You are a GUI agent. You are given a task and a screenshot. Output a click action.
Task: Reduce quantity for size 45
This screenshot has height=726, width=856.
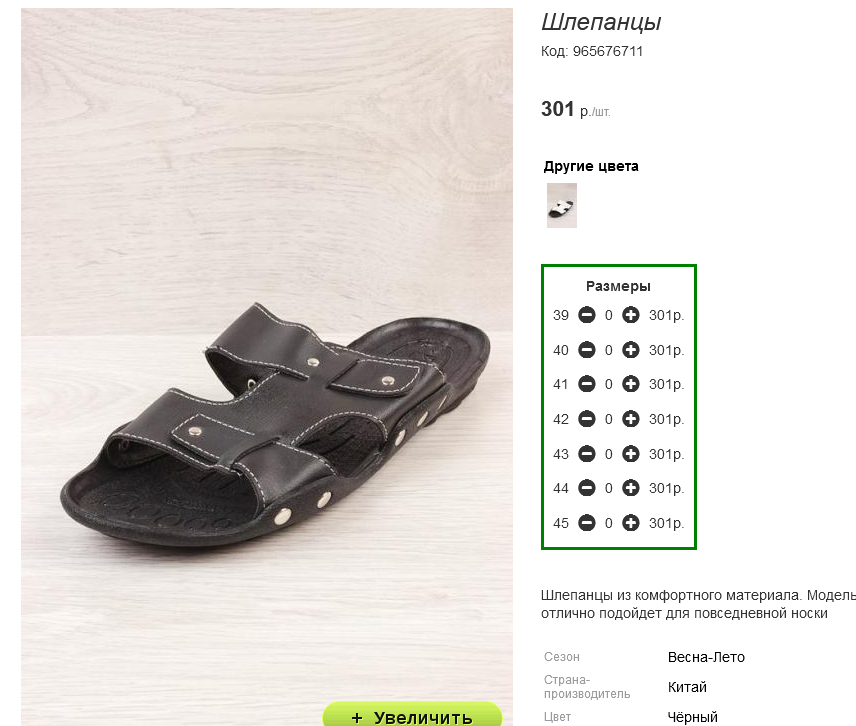pos(587,523)
